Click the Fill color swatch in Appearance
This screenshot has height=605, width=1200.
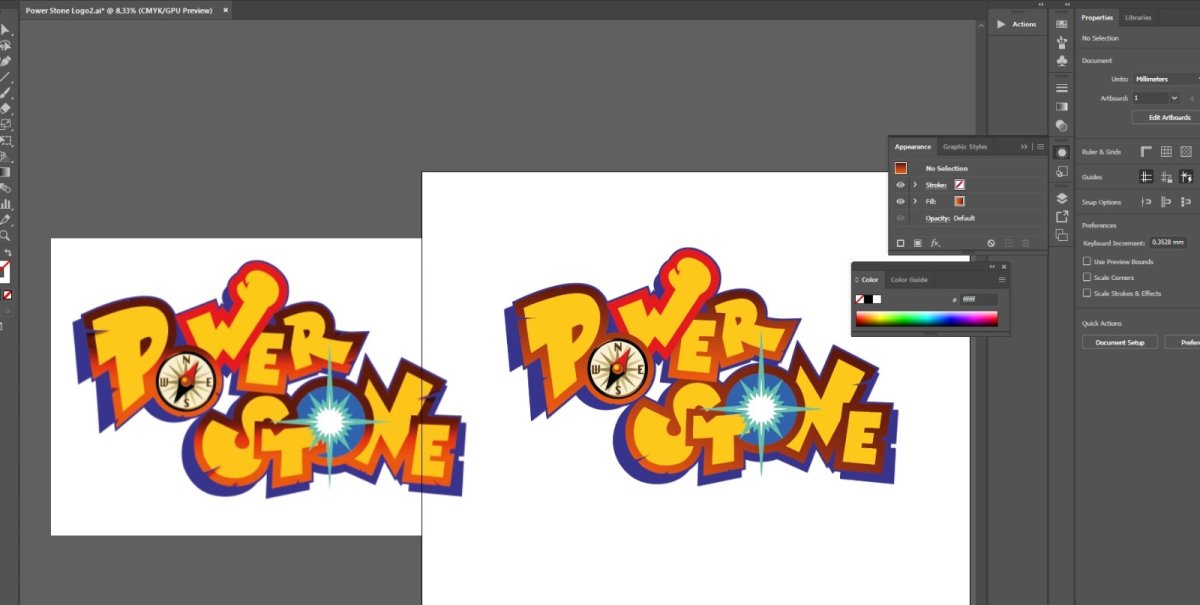(x=959, y=201)
